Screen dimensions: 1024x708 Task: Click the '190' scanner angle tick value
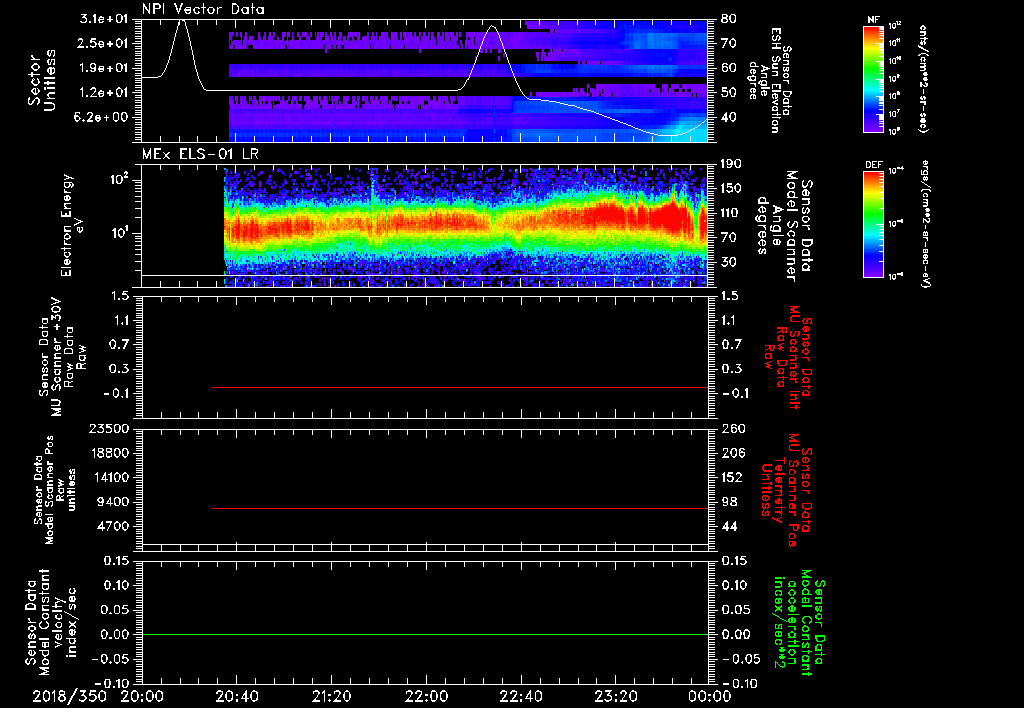coord(733,164)
